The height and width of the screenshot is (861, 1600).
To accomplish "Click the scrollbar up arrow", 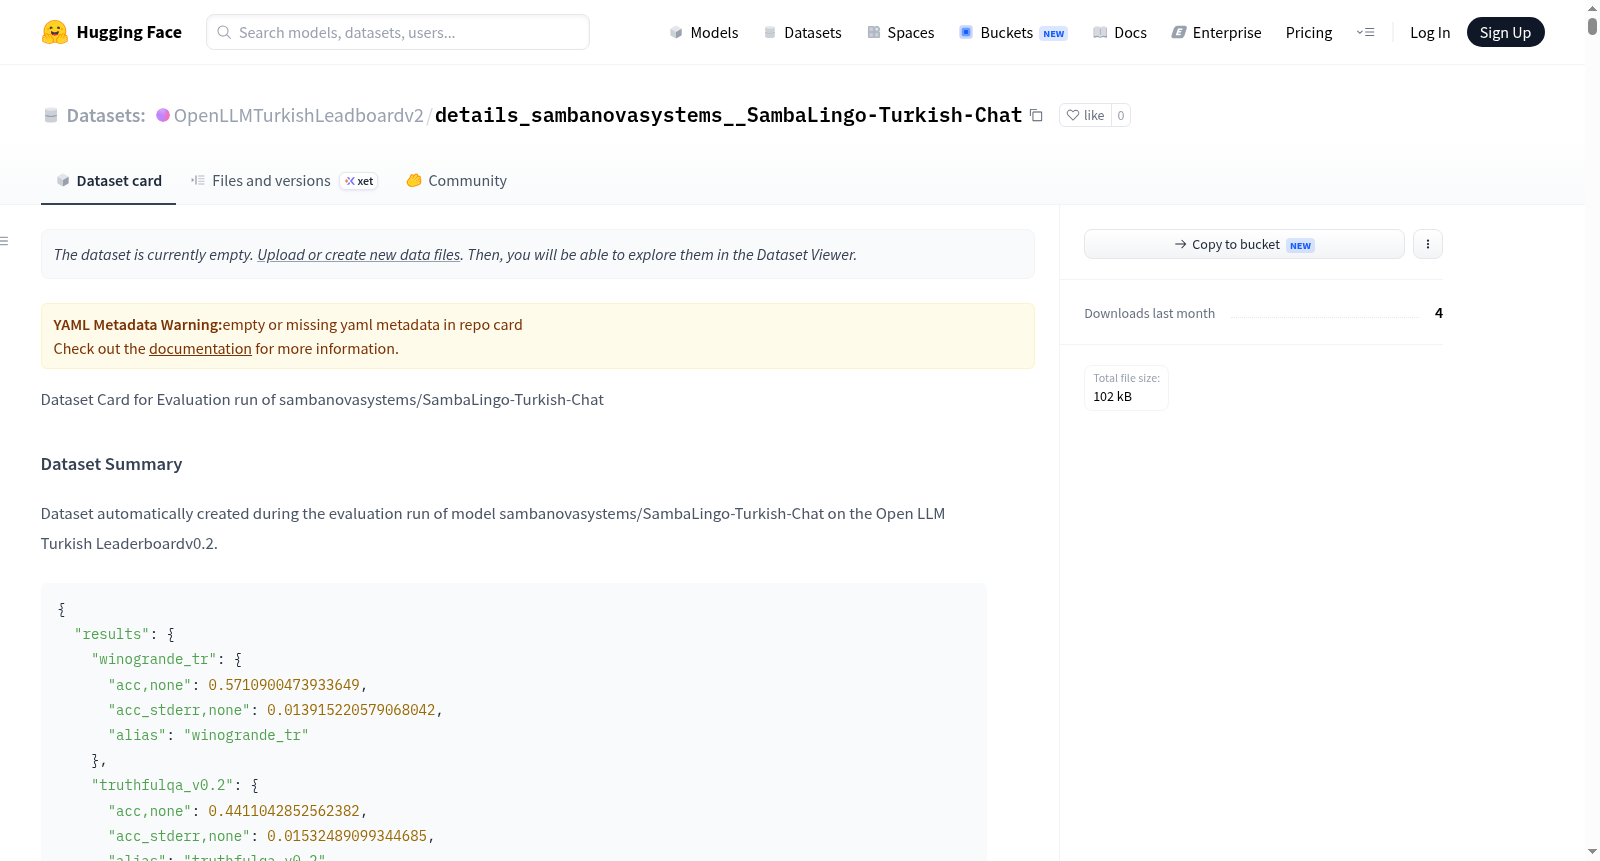I will [x=1592, y=7].
